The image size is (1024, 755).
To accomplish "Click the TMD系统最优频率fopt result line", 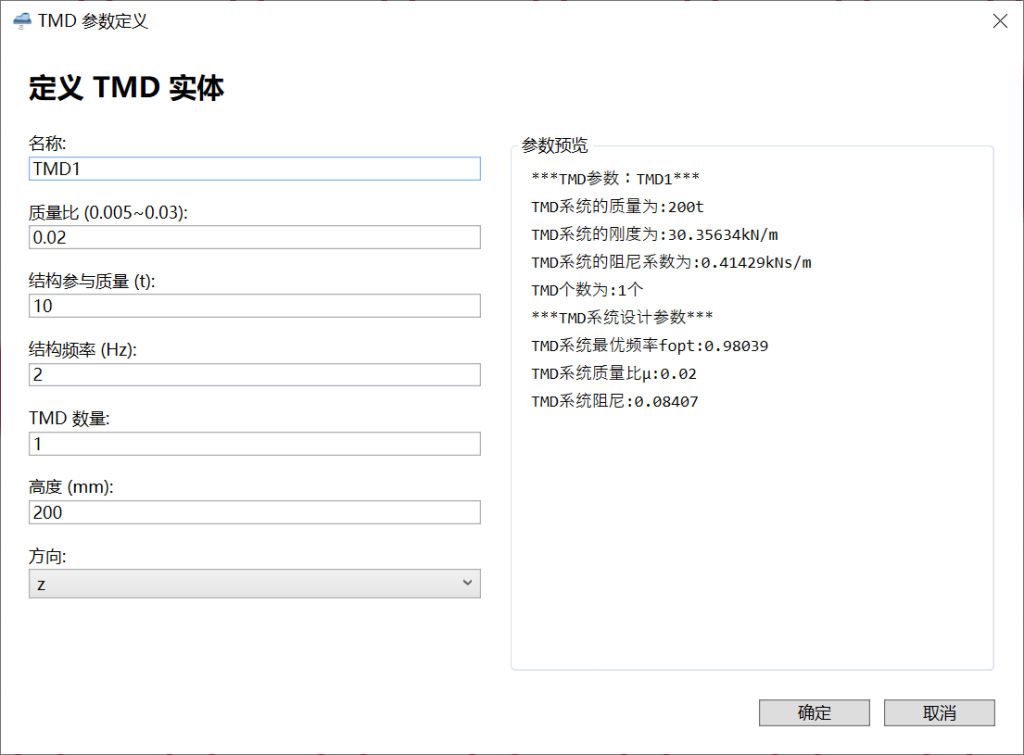I will pos(650,346).
